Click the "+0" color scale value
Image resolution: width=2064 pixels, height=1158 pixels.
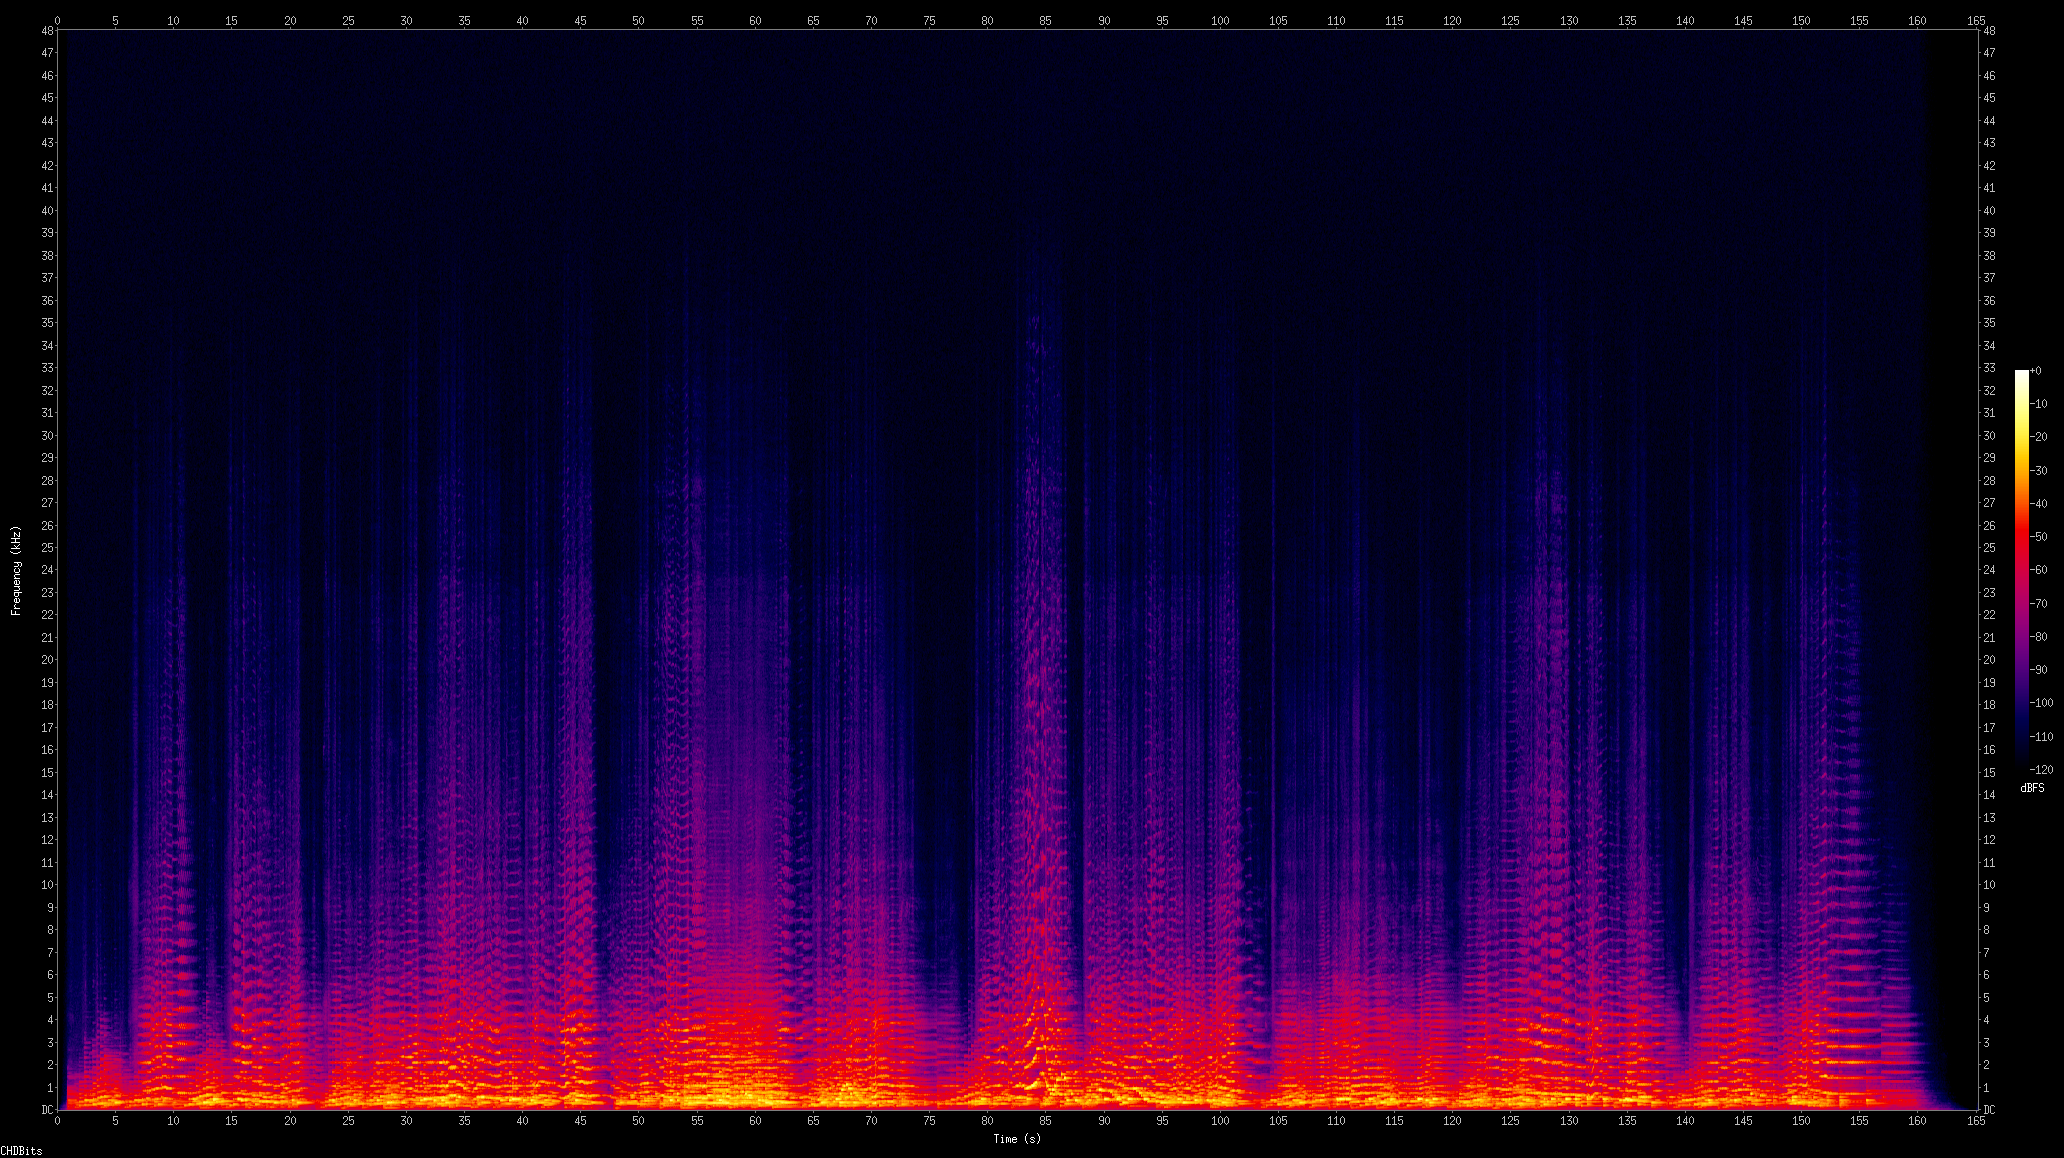[x=2036, y=371]
